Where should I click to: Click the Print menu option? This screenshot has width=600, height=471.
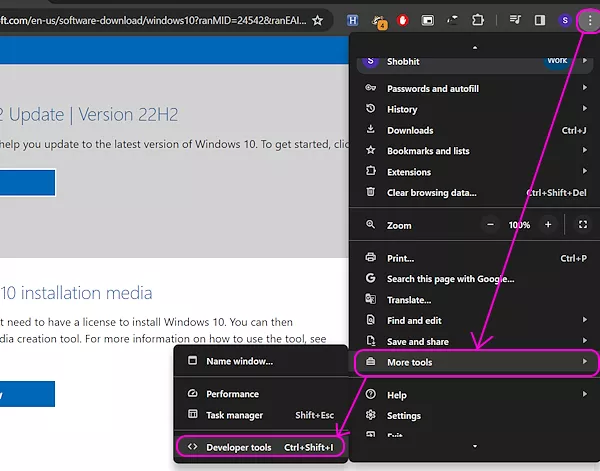[x=400, y=258]
